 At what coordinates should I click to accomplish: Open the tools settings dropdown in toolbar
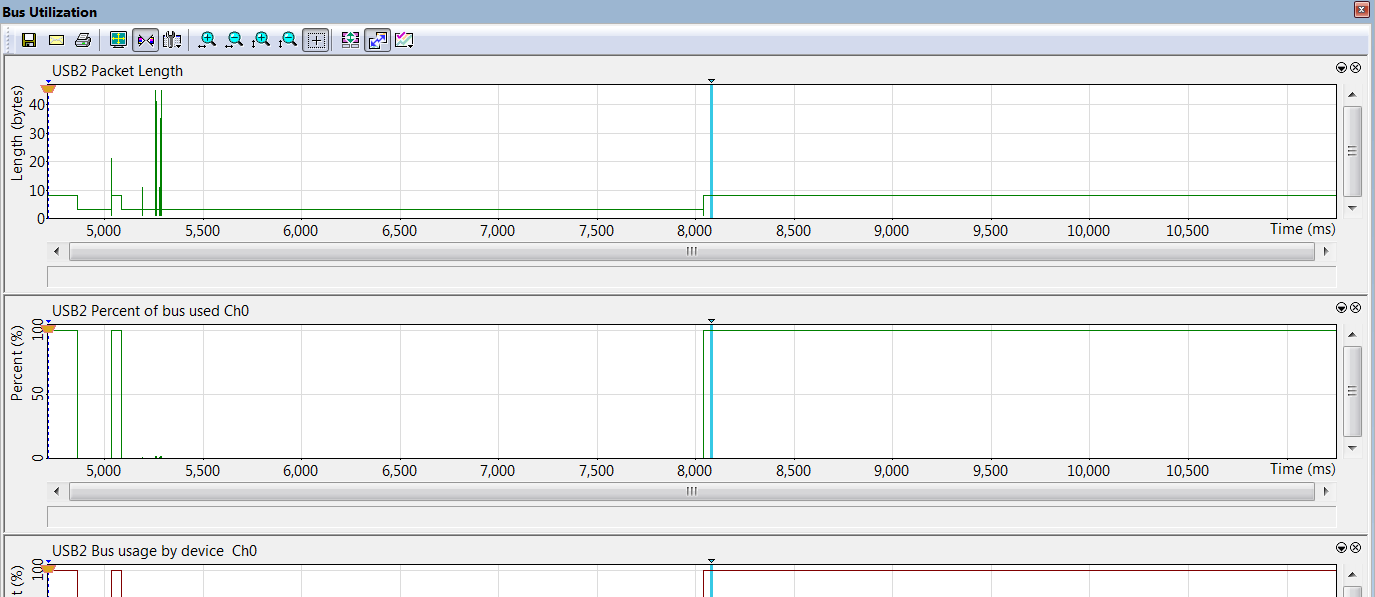(172, 40)
